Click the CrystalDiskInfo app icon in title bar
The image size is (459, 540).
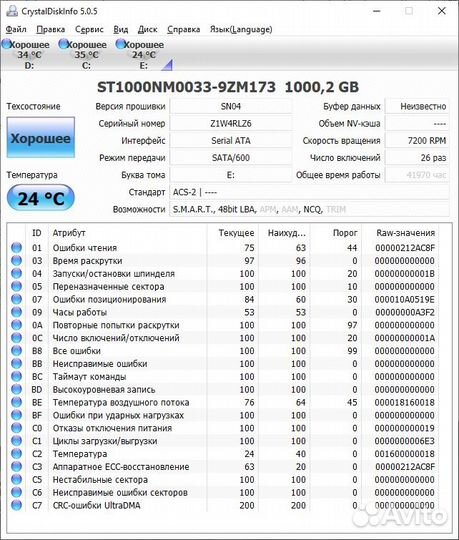[x=12, y=11]
